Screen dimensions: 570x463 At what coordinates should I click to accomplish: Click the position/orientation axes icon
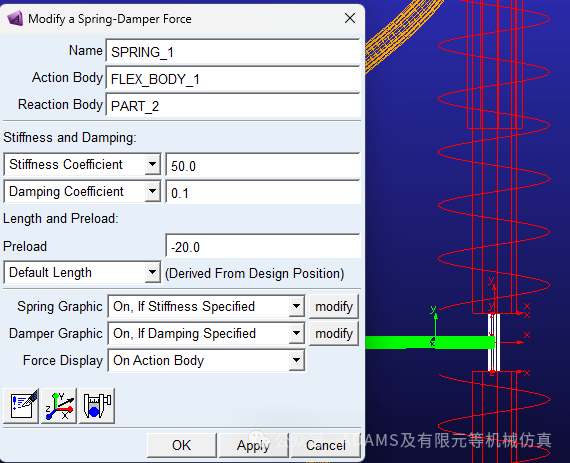[x=59, y=406]
